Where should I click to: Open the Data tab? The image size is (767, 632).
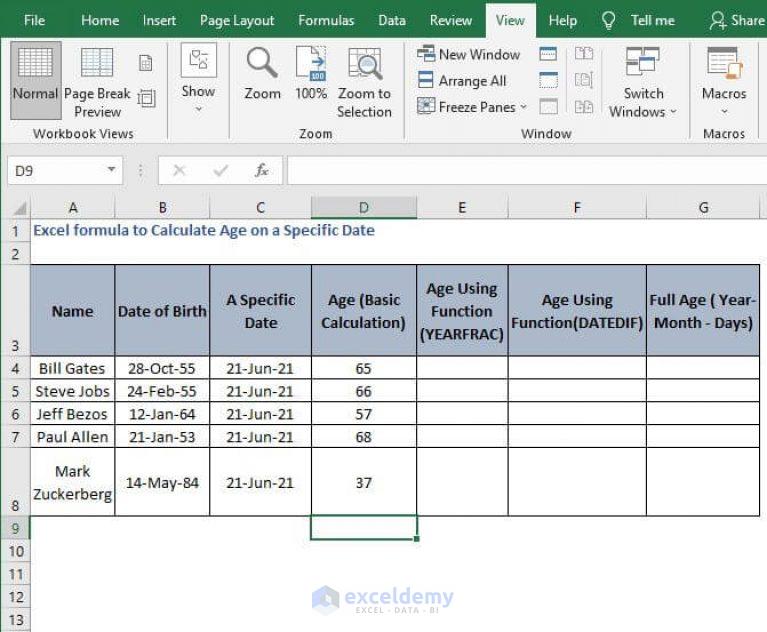(392, 20)
